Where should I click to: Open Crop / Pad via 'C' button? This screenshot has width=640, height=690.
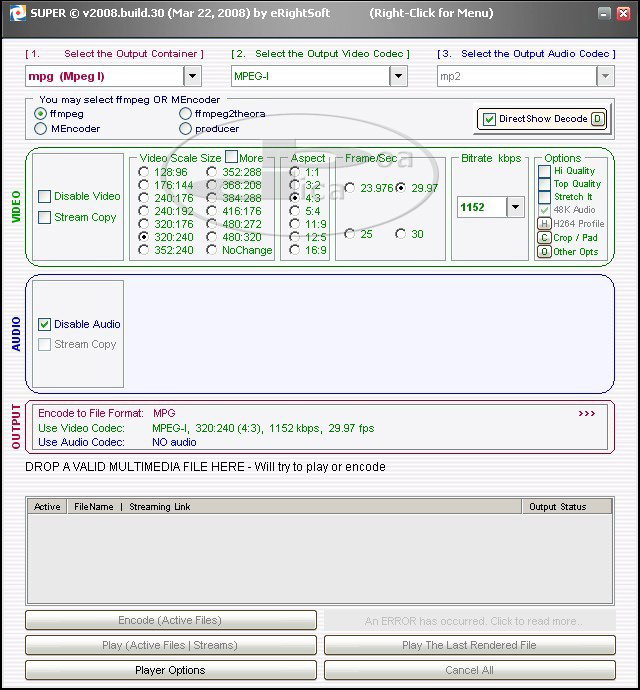tap(545, 238)
